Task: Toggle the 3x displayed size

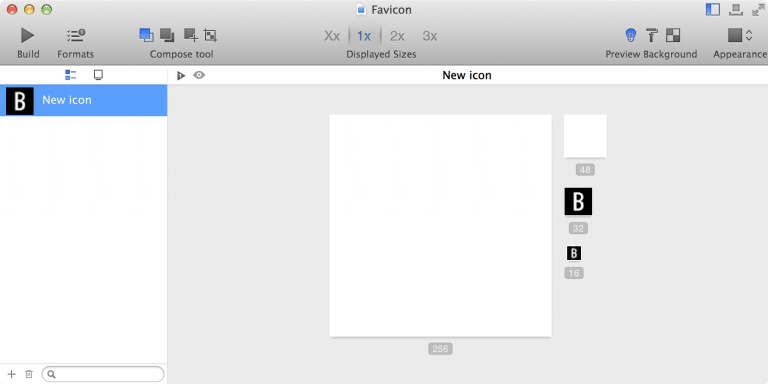Action: point(430,36)
